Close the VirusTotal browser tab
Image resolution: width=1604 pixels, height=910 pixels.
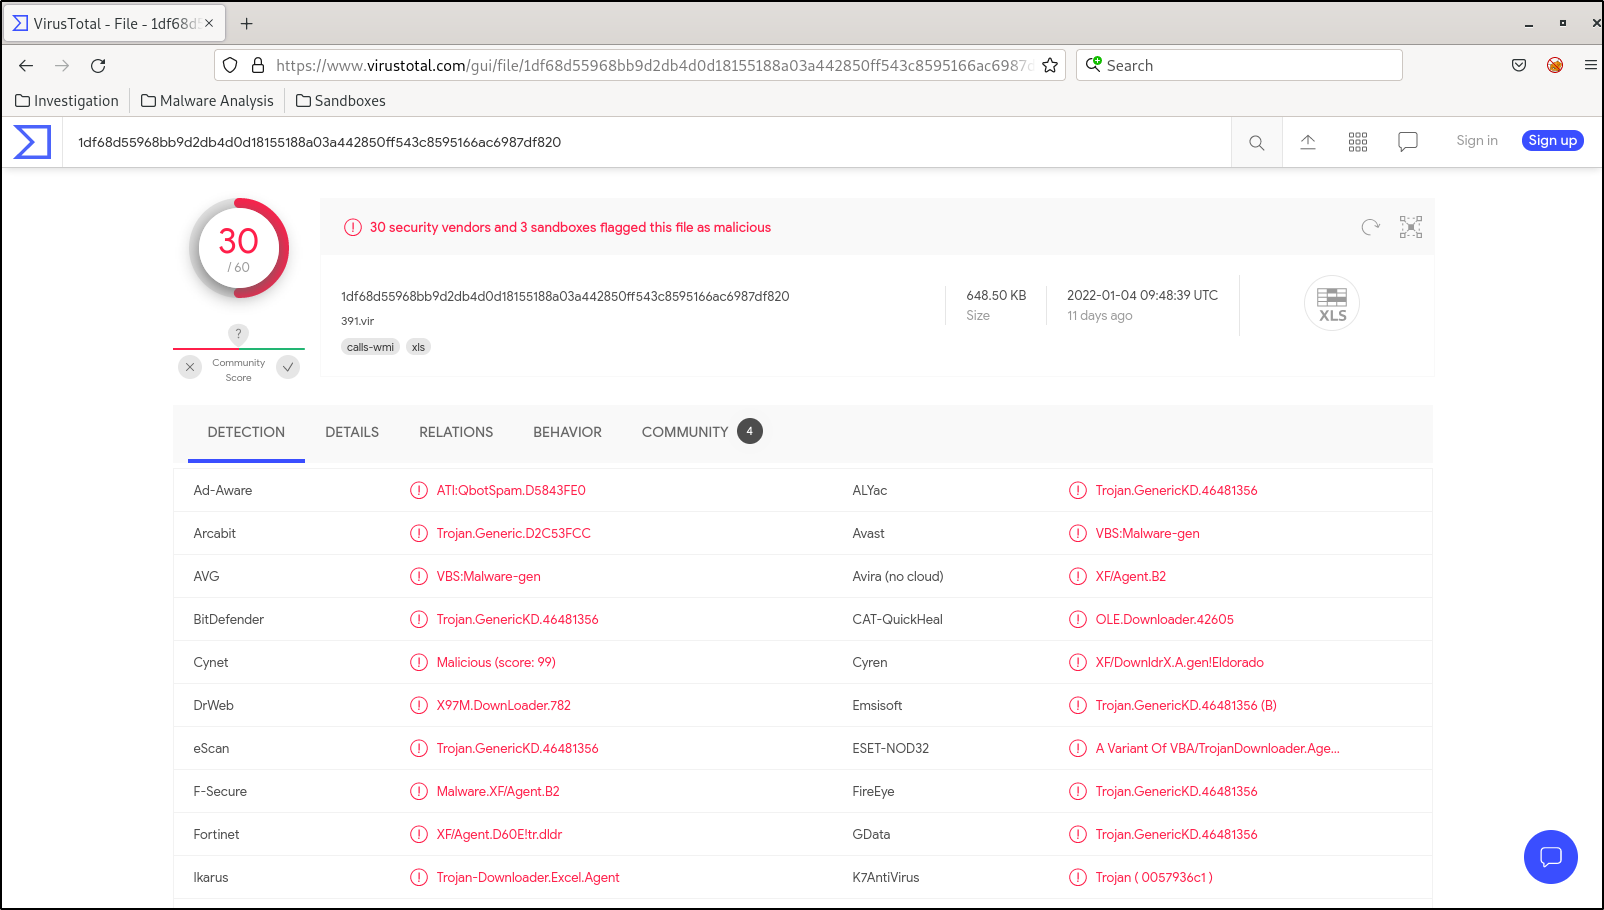pos(209,23)
